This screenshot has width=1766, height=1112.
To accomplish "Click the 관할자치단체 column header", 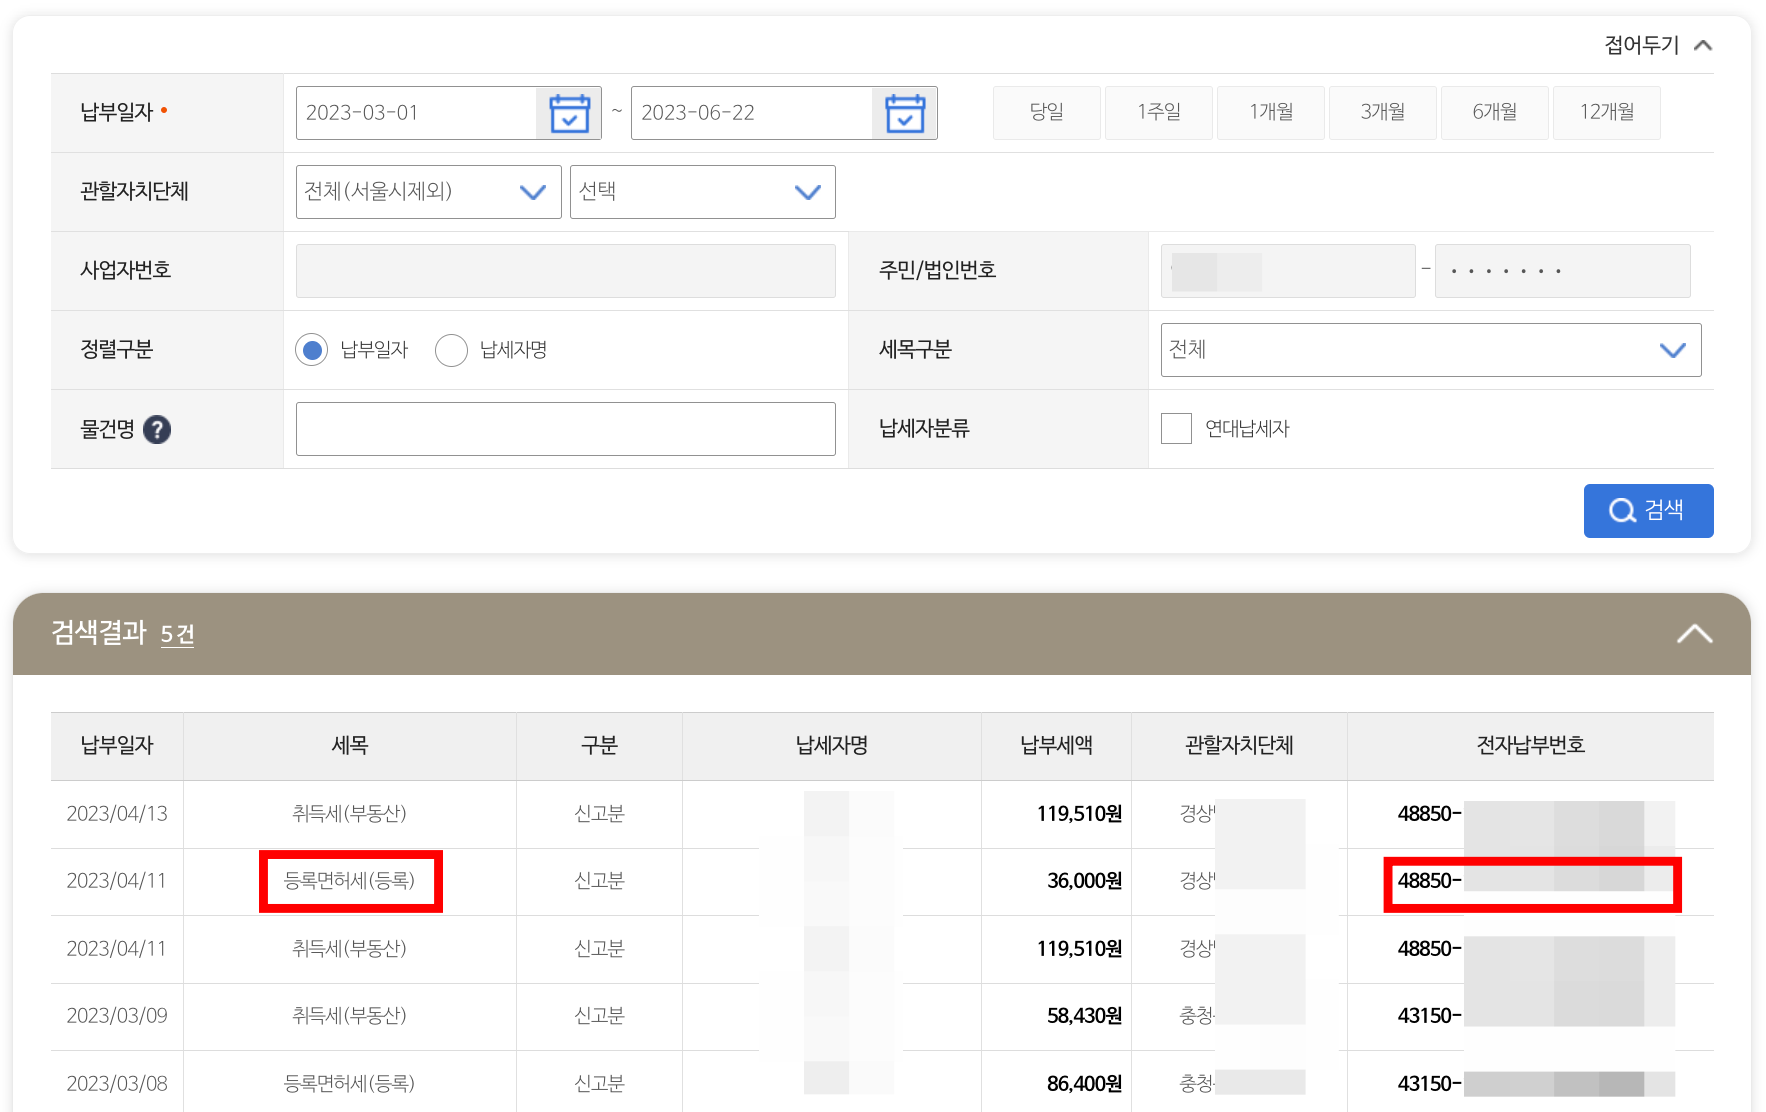I will pos(1239,746).
